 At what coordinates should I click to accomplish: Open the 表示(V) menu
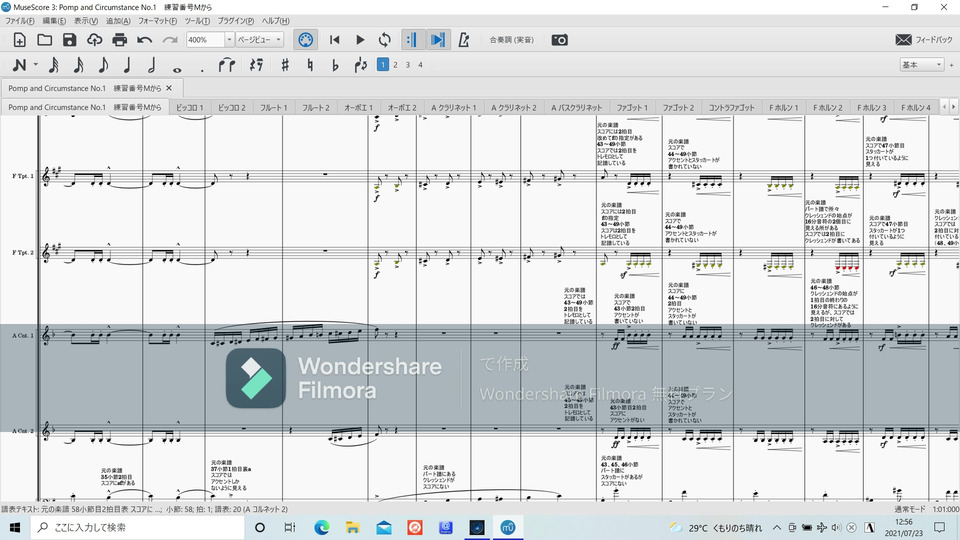pos(86,21)
